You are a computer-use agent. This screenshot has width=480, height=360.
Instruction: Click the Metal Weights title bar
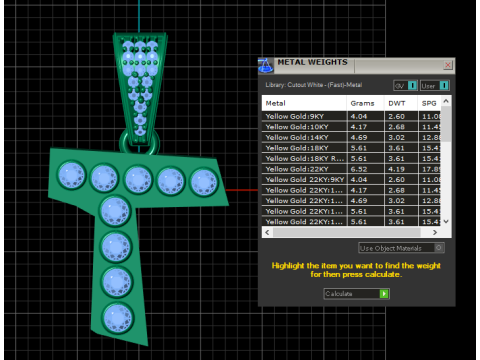coord(357,65)
